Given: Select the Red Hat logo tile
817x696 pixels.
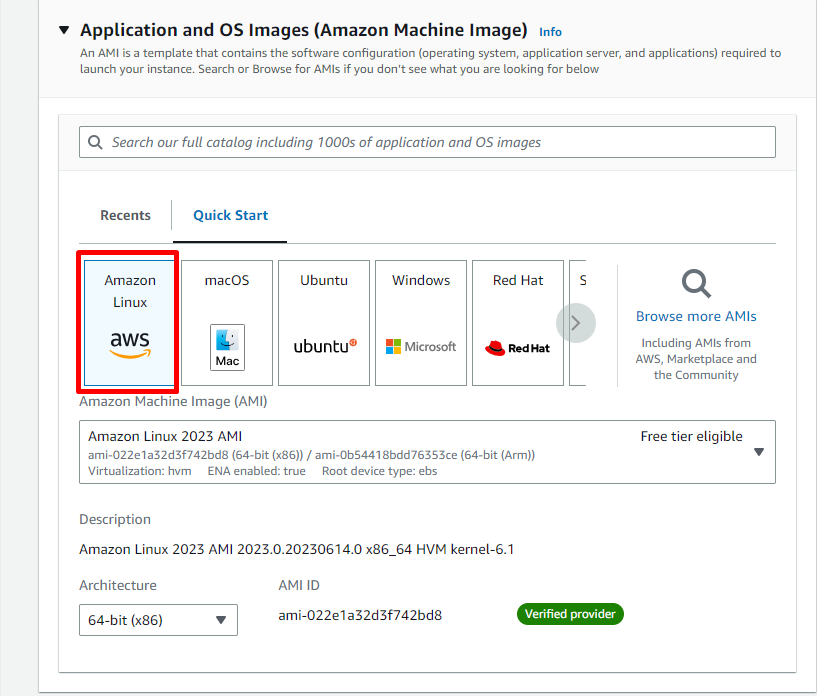Looking at the screenshot, I should [518, 323].
